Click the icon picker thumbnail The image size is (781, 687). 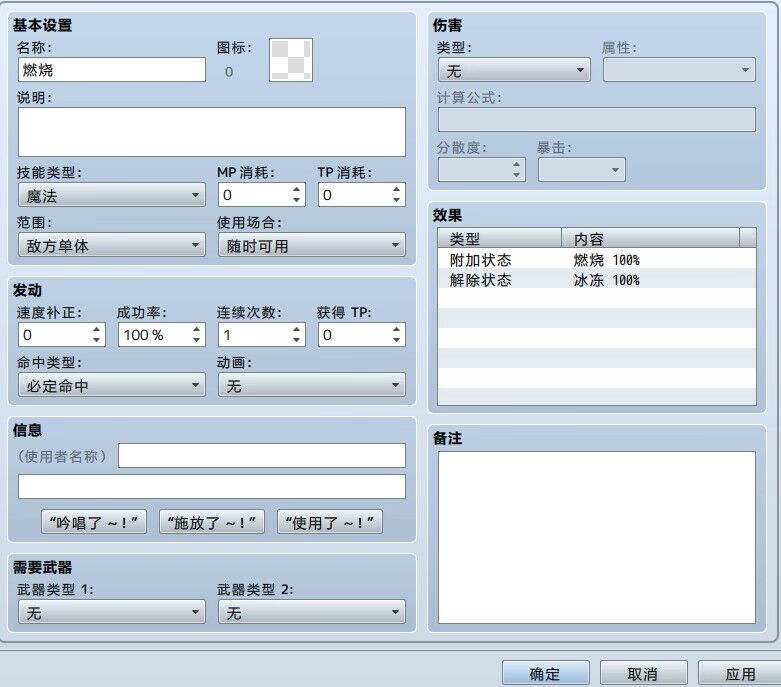point(291,60)
